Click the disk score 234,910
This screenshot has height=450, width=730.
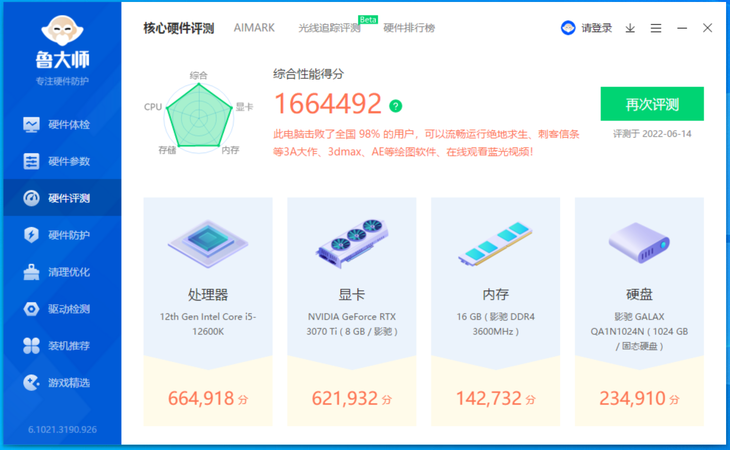632,398
